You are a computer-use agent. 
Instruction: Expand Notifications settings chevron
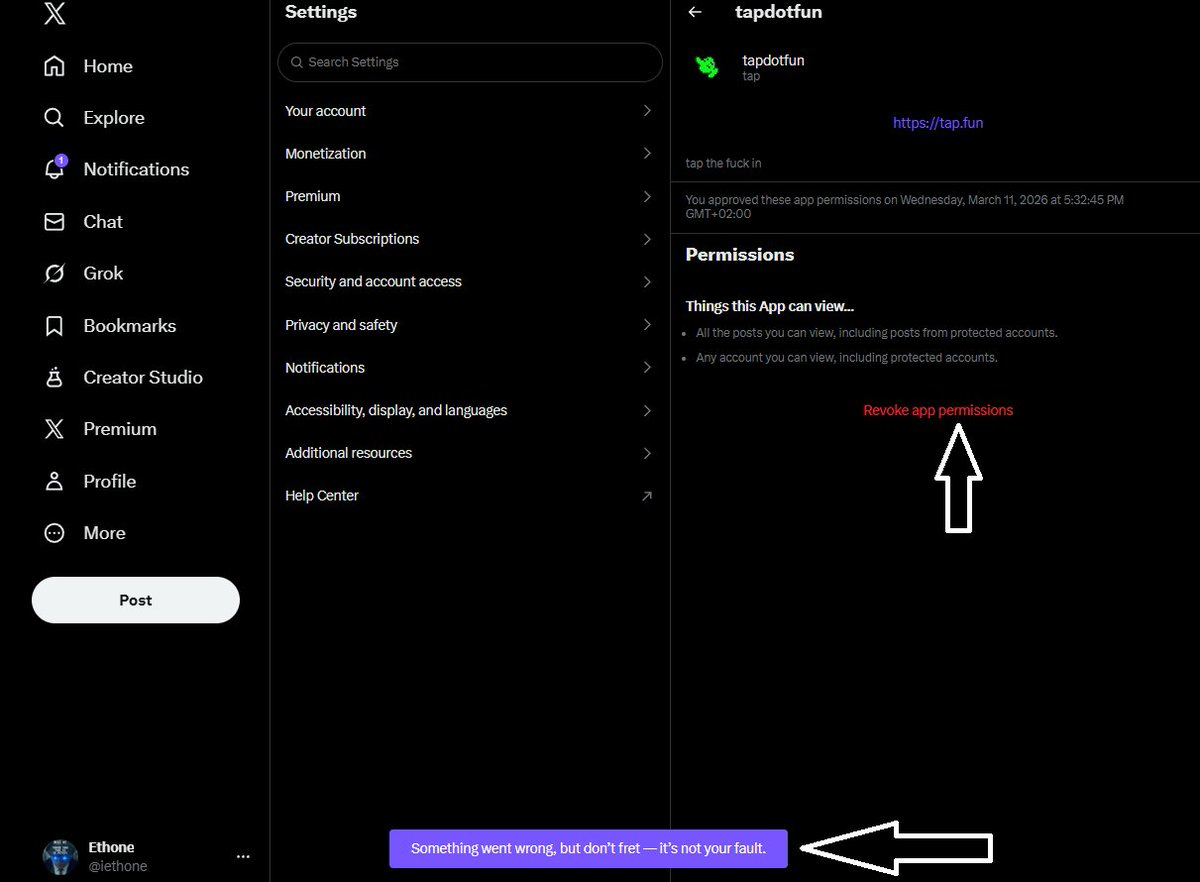[x=647, y=368]
